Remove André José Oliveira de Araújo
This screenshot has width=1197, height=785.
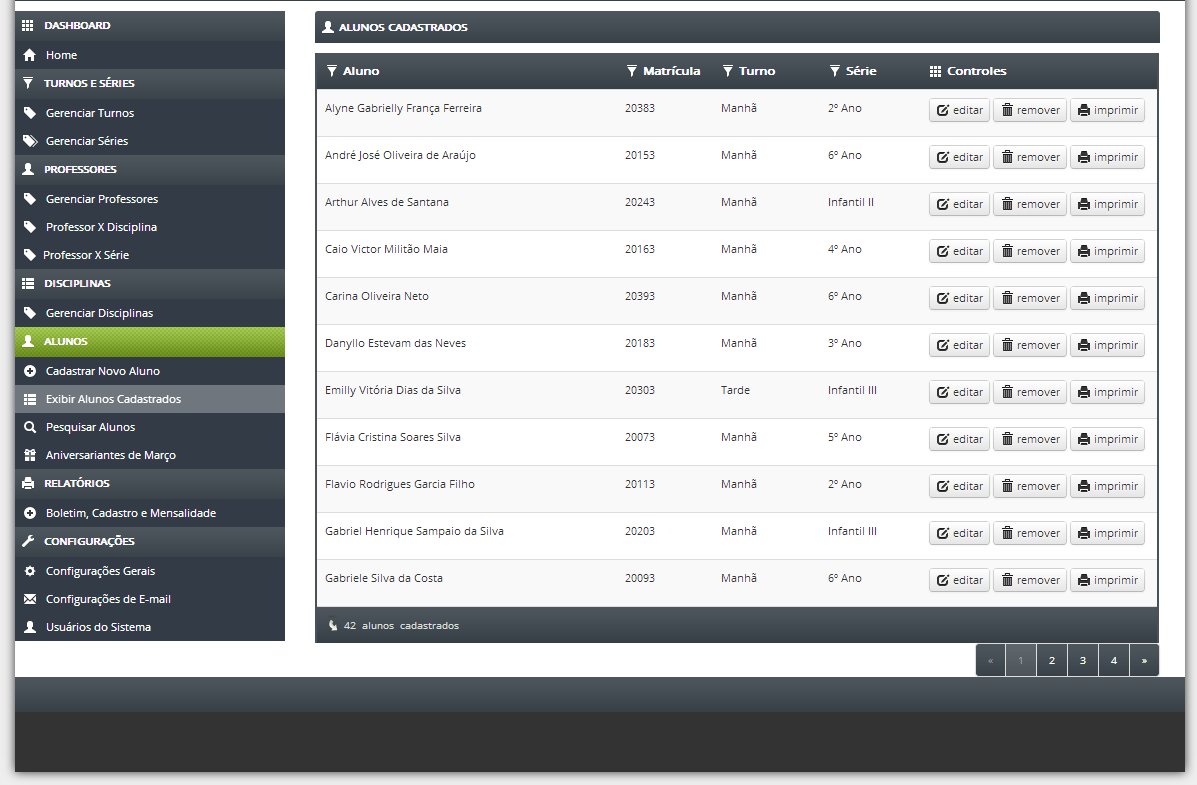1030,157
